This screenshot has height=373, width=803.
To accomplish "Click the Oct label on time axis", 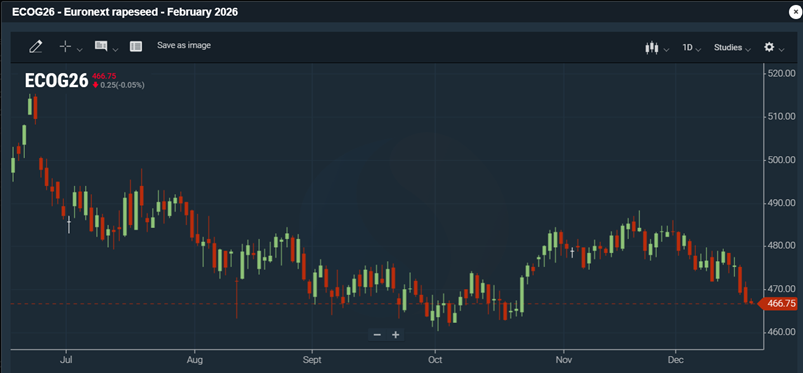I will [435, 360].
